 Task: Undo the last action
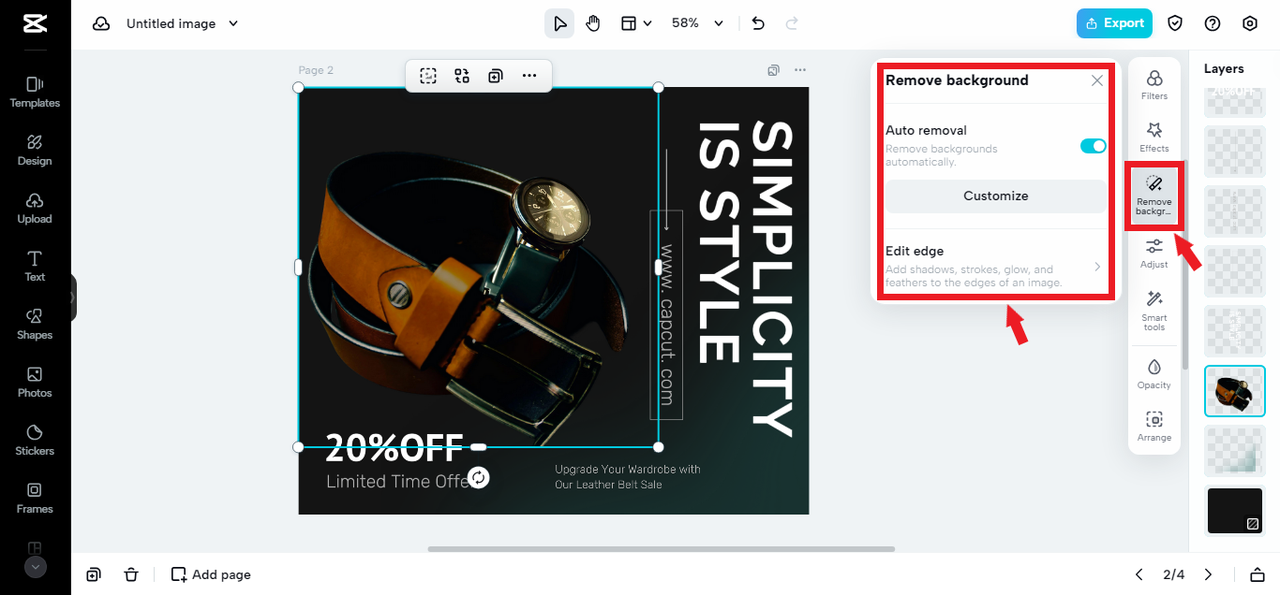pyautogui.click(x=757, y=23)
